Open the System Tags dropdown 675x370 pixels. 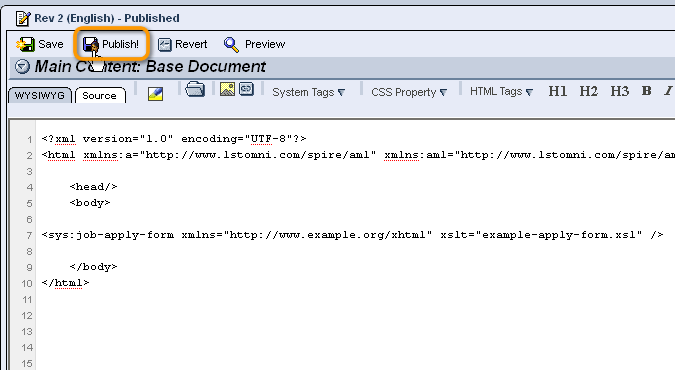click(x=309, y=92)
